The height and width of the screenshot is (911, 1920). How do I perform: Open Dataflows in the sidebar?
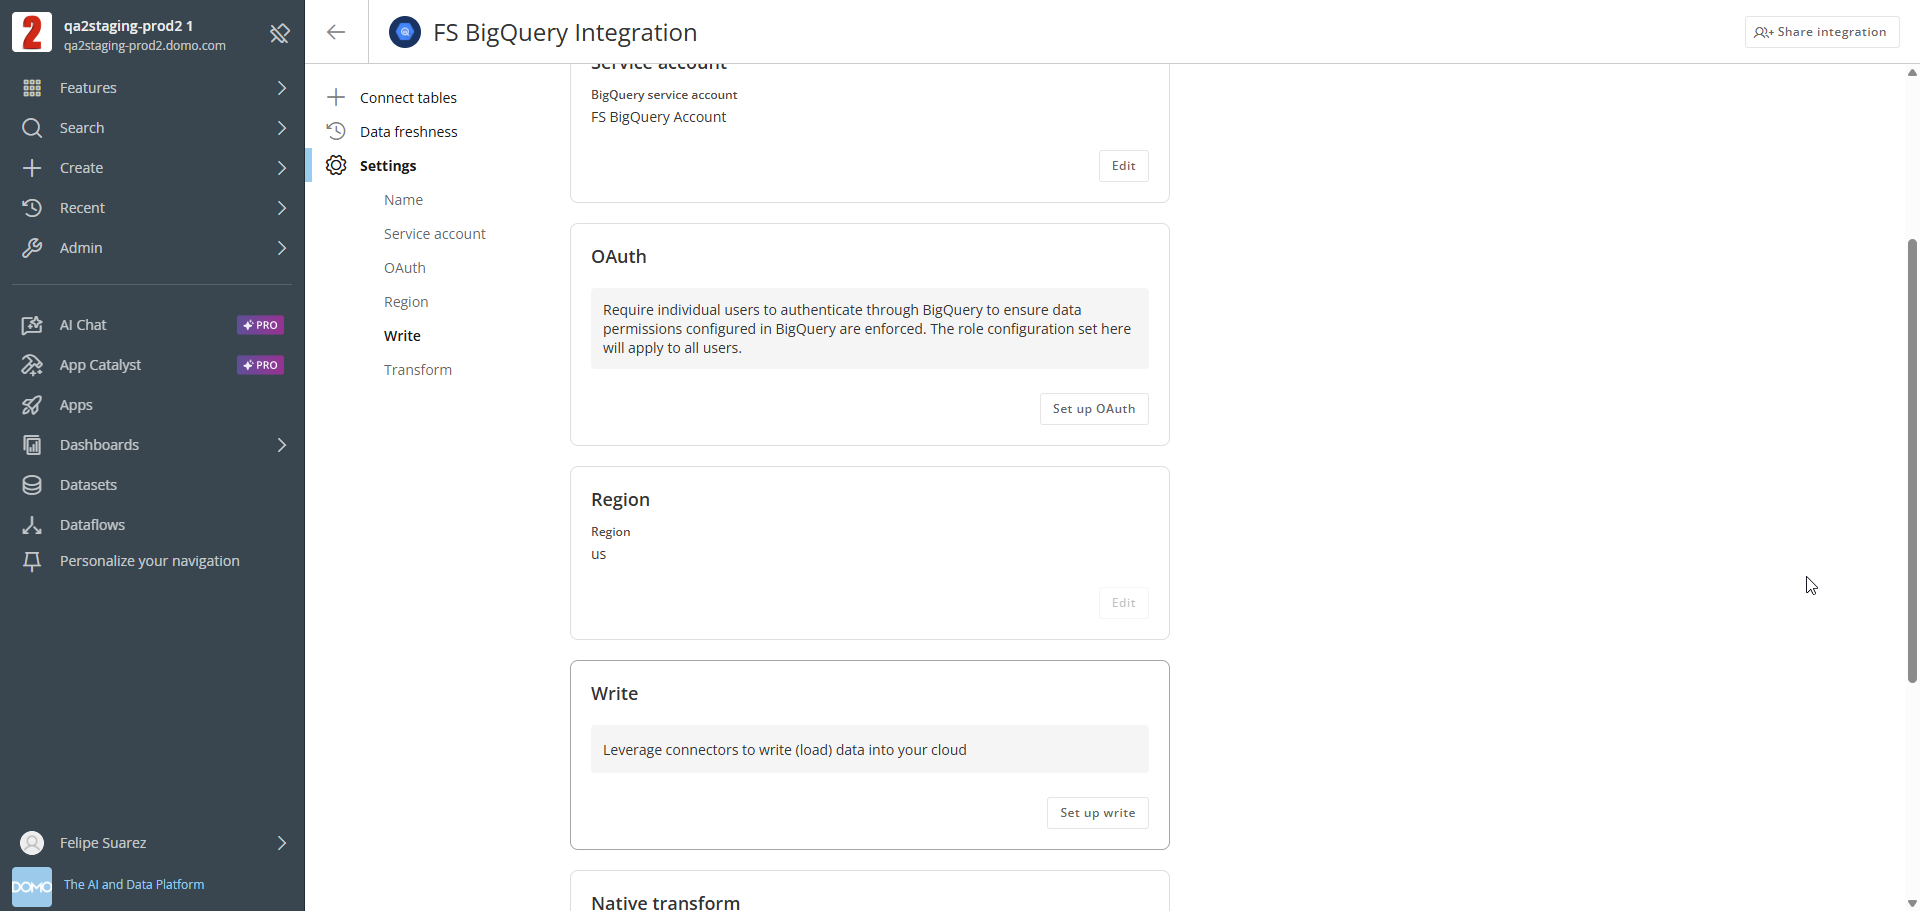click(92, 525)
